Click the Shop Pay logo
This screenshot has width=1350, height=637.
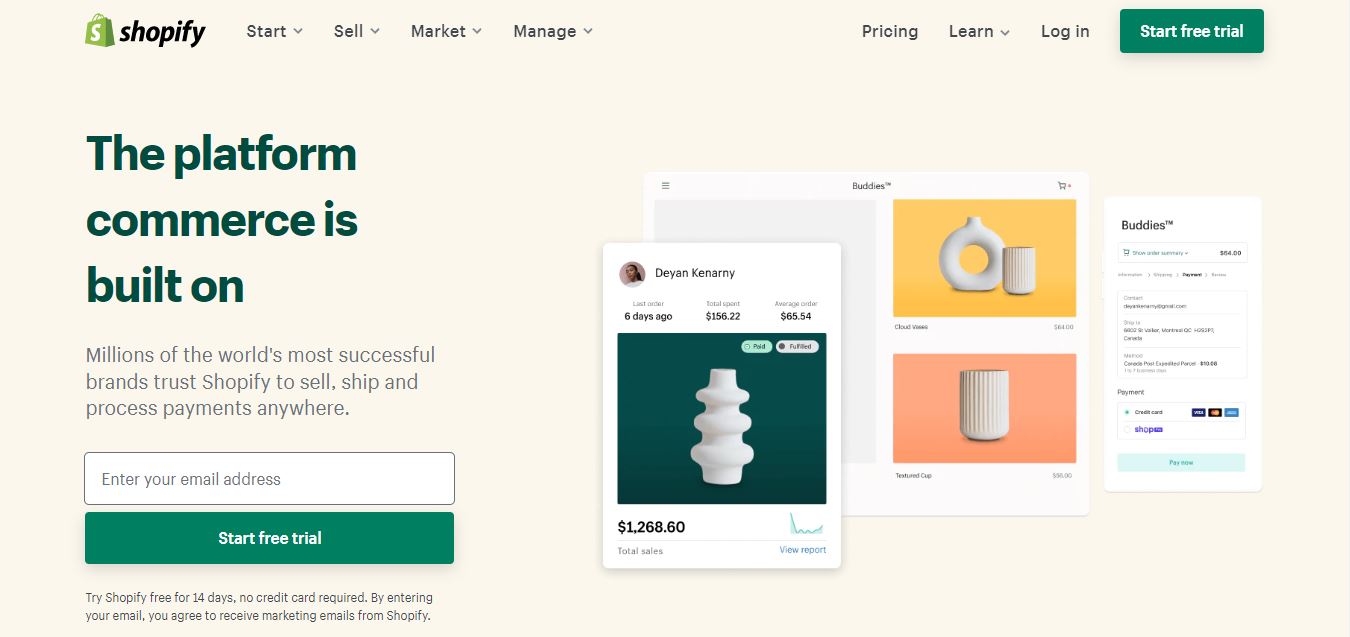(1149, 429)
